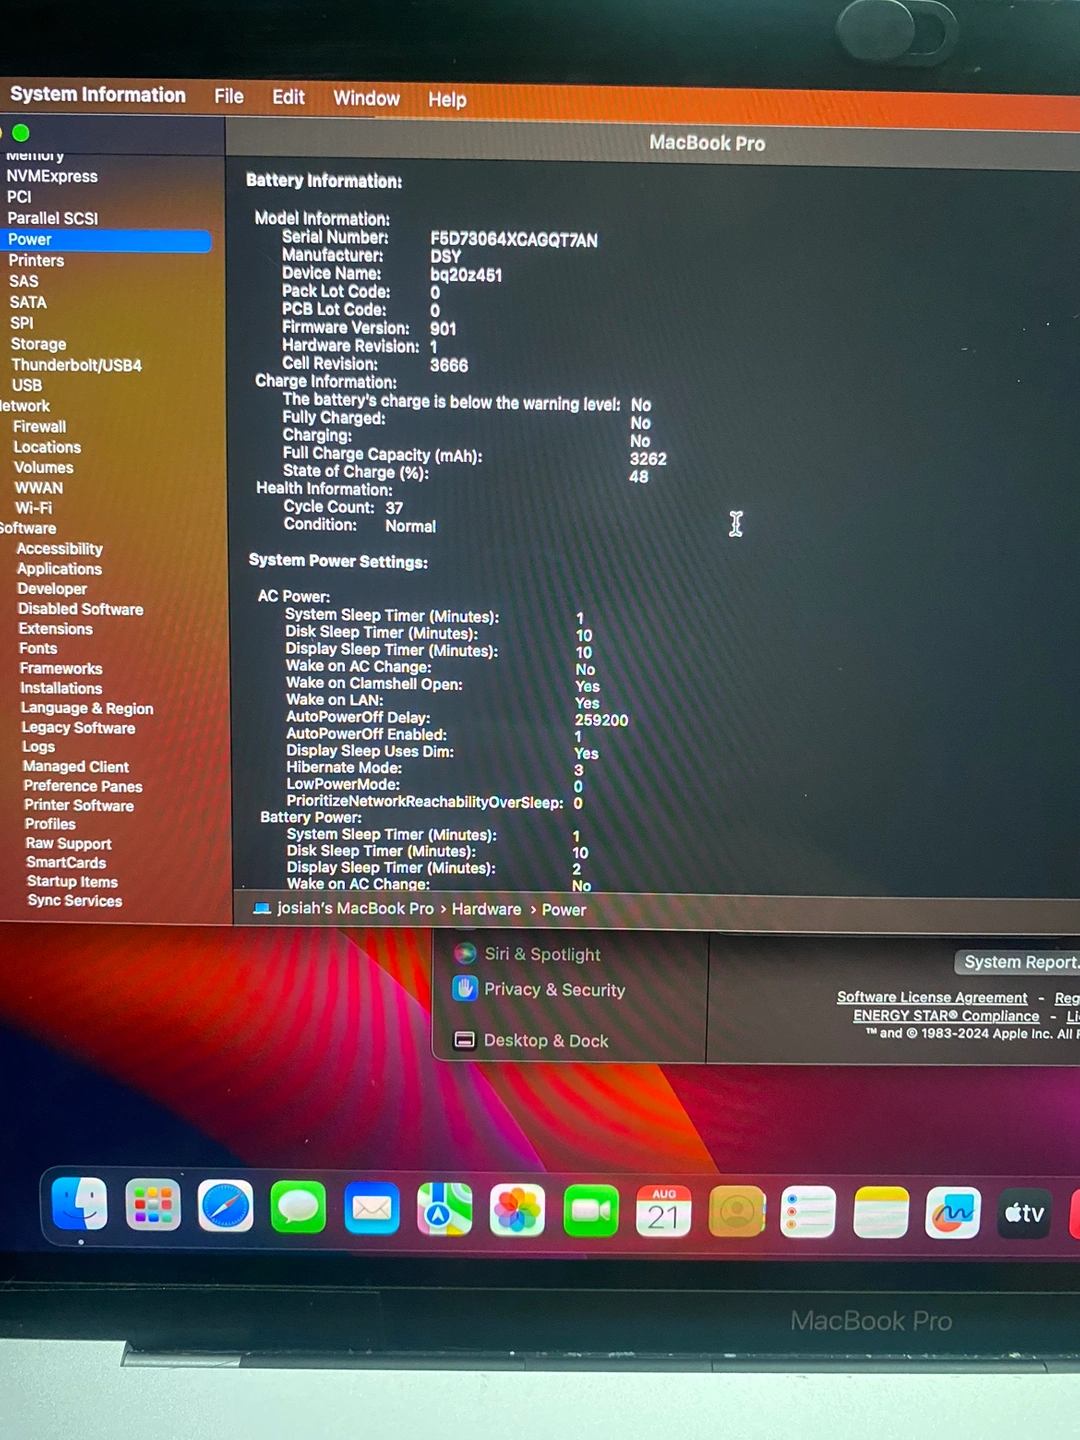
Task: Launch FaceTime from the dock
Action: [590, 1211]
